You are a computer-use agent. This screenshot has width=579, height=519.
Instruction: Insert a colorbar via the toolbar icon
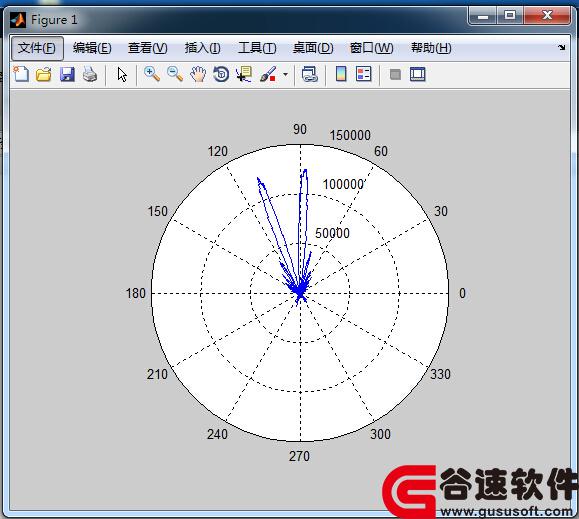click(x=341, y=74)
